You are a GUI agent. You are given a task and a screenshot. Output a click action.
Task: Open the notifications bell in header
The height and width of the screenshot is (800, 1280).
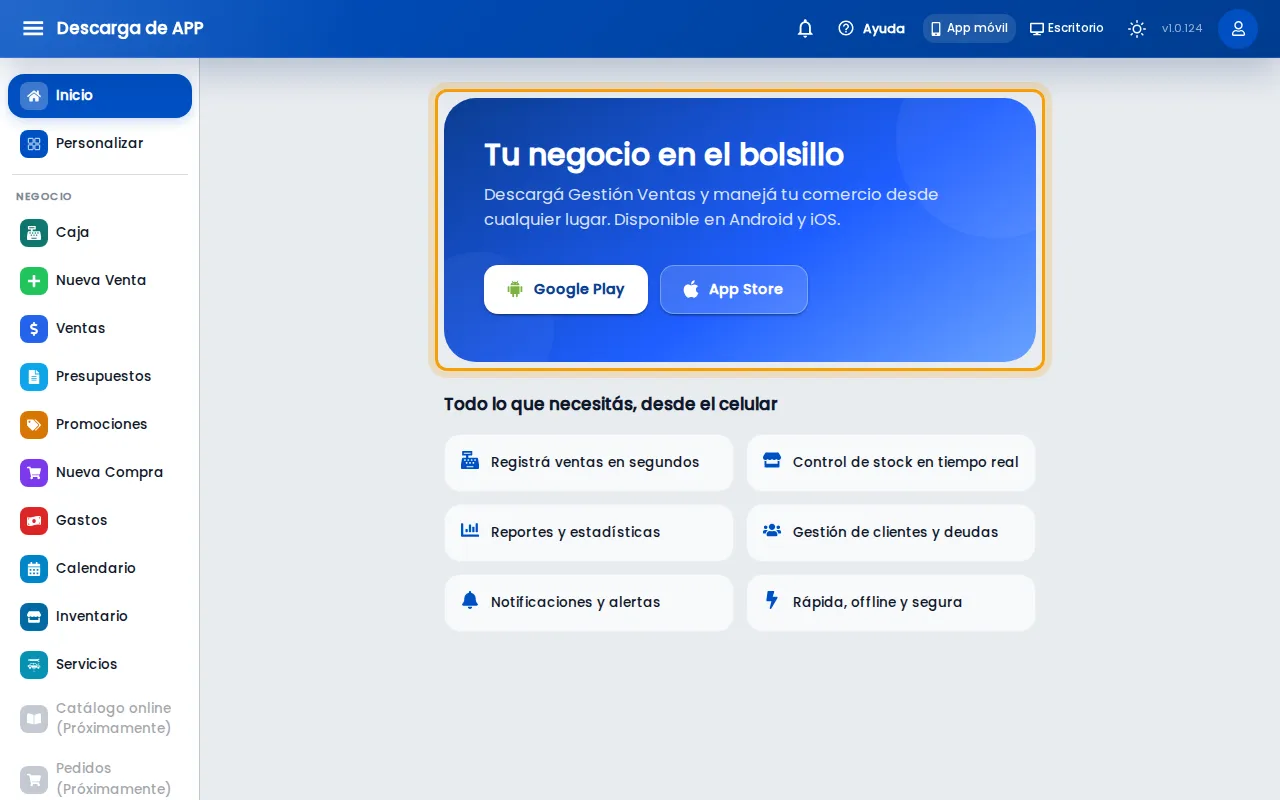805,28
